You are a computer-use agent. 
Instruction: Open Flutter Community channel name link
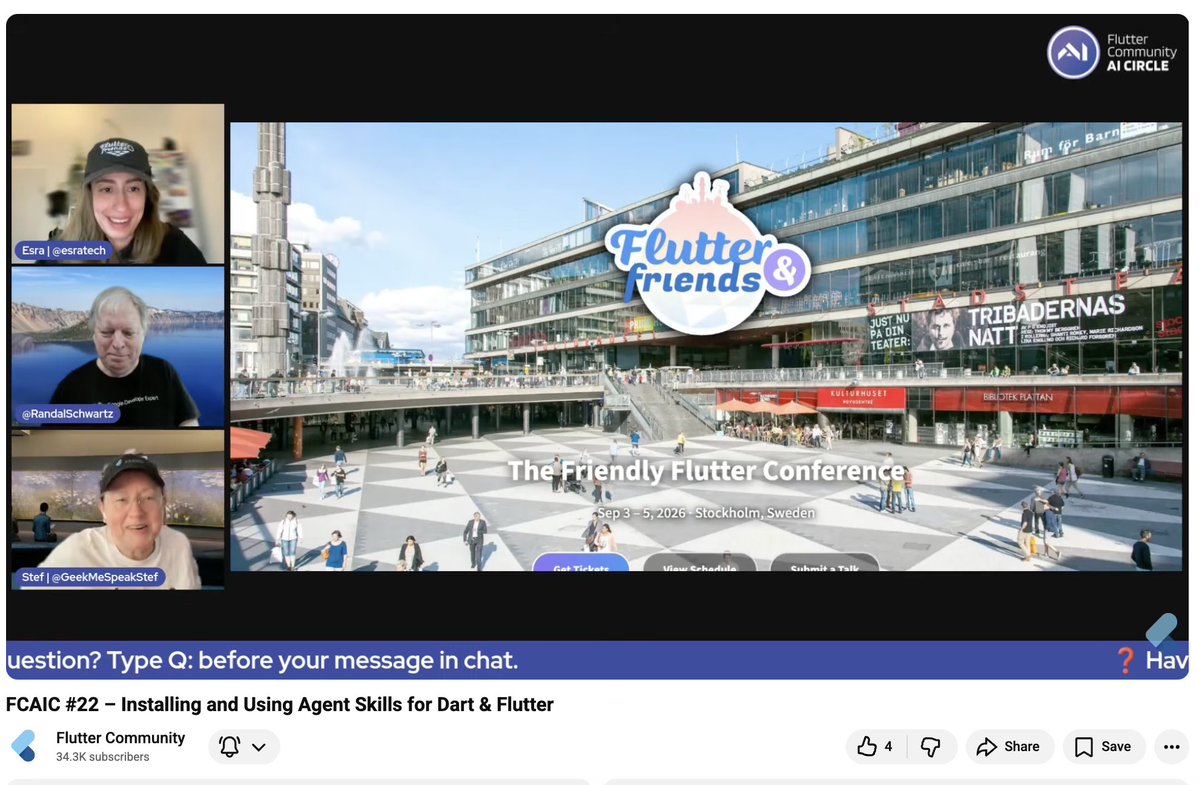[121, 738]
